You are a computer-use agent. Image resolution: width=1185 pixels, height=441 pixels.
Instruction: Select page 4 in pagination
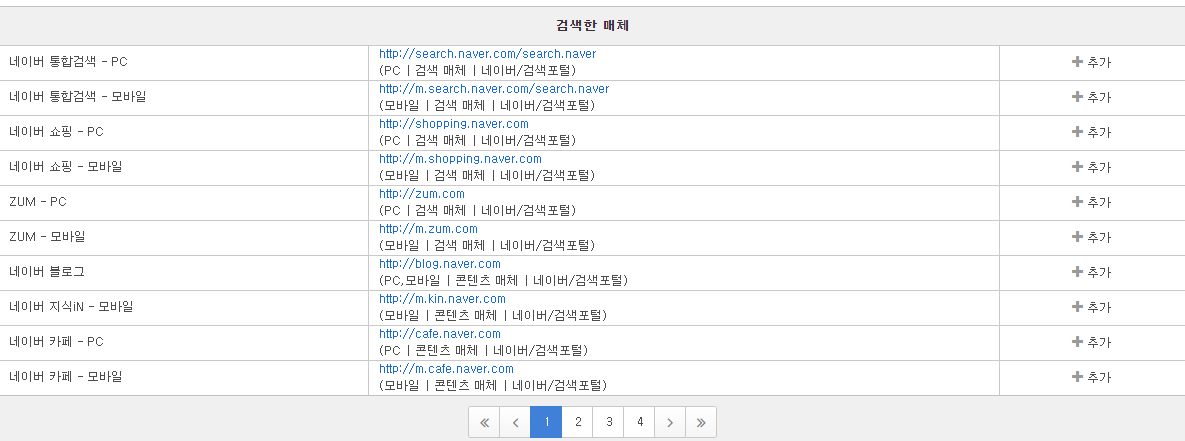click(639, 422)
